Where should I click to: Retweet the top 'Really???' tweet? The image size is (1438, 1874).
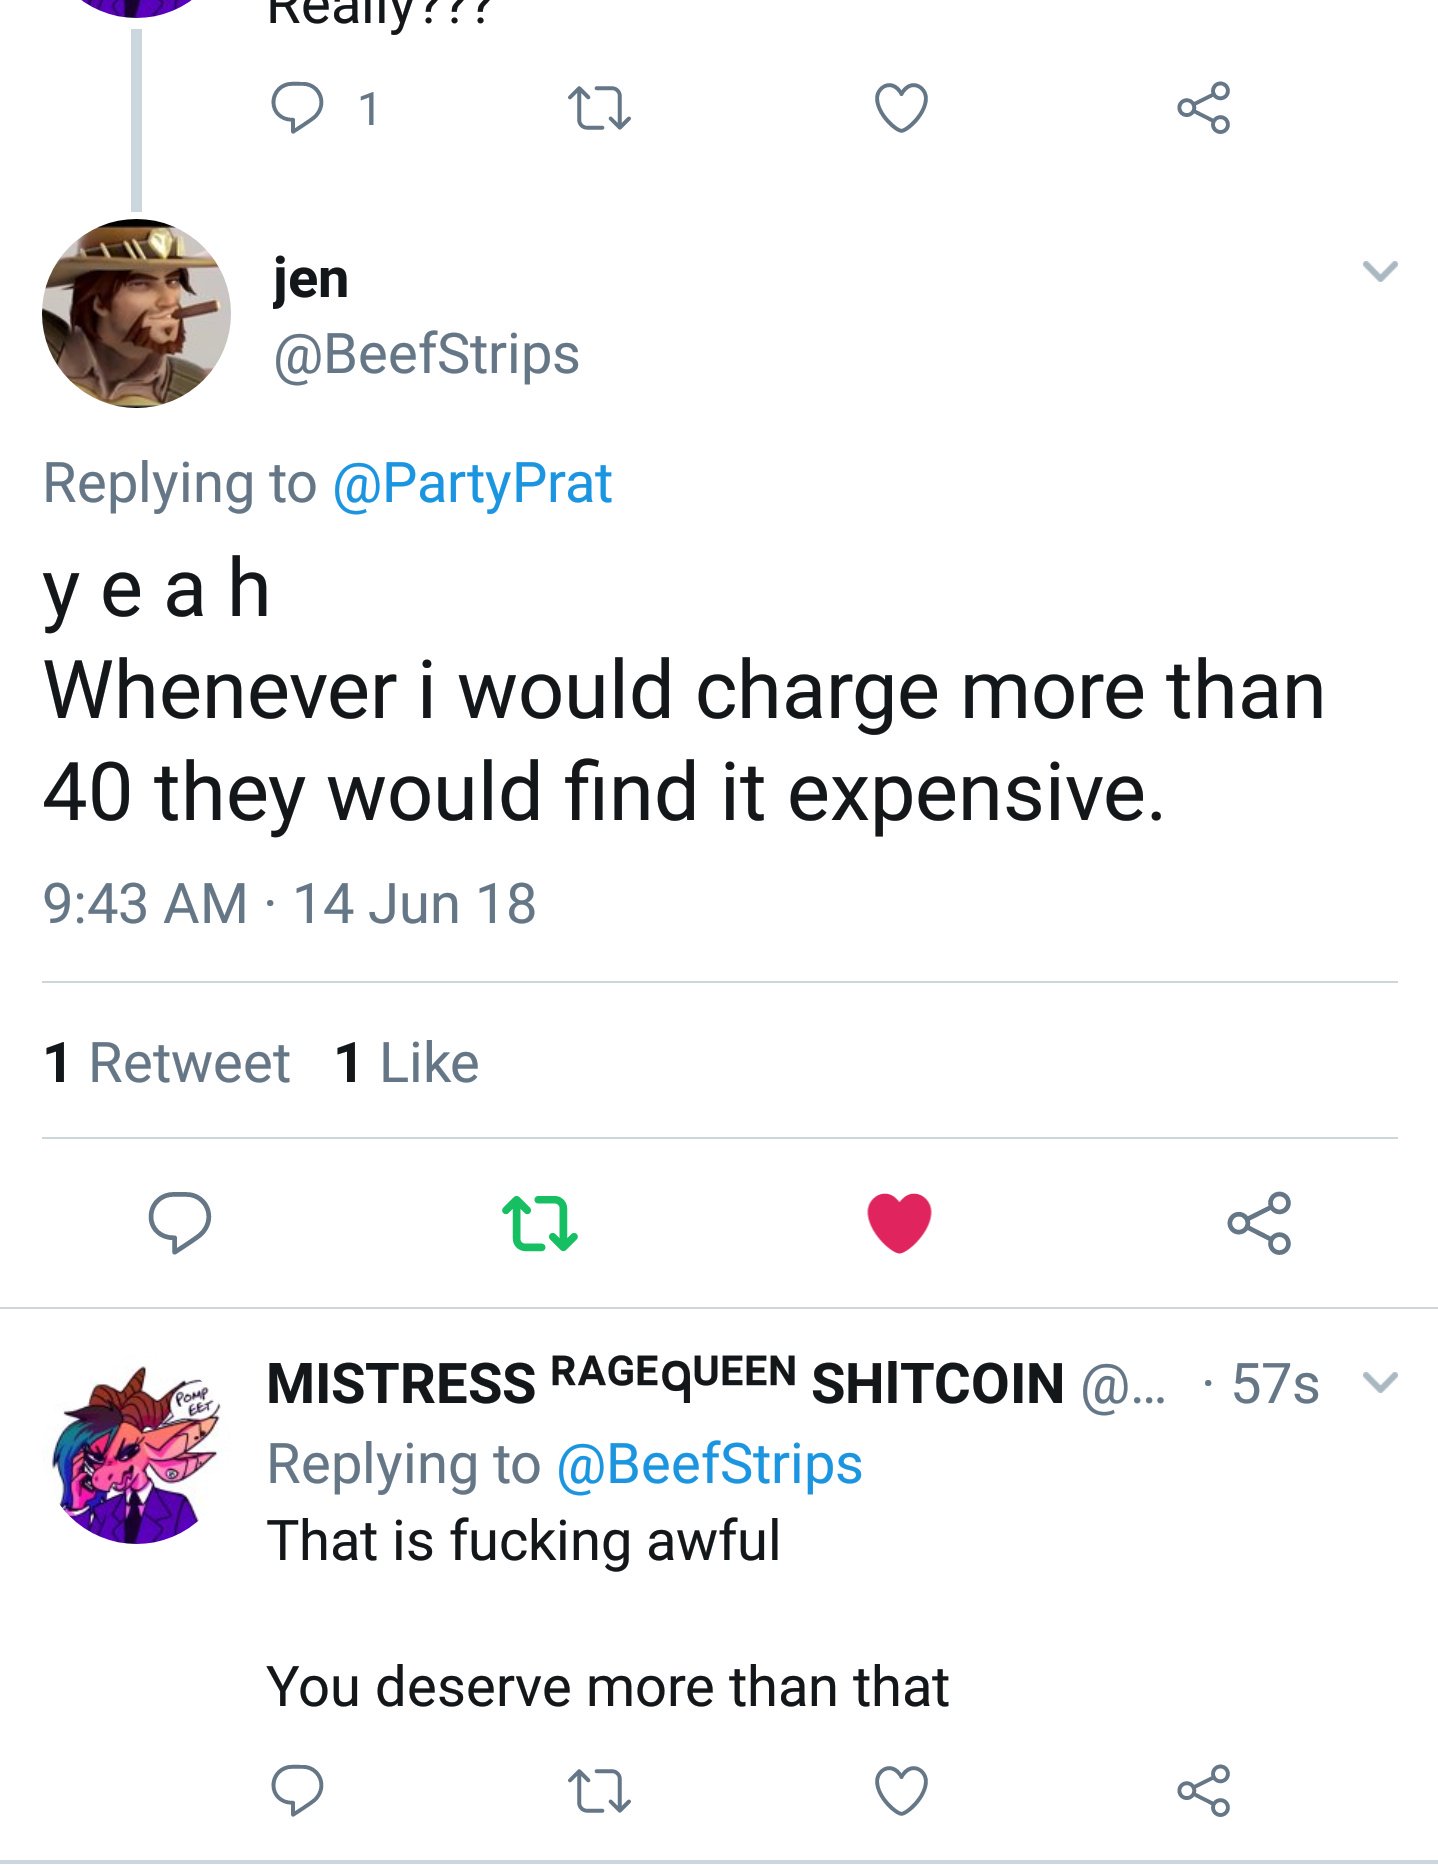[599, 108]
